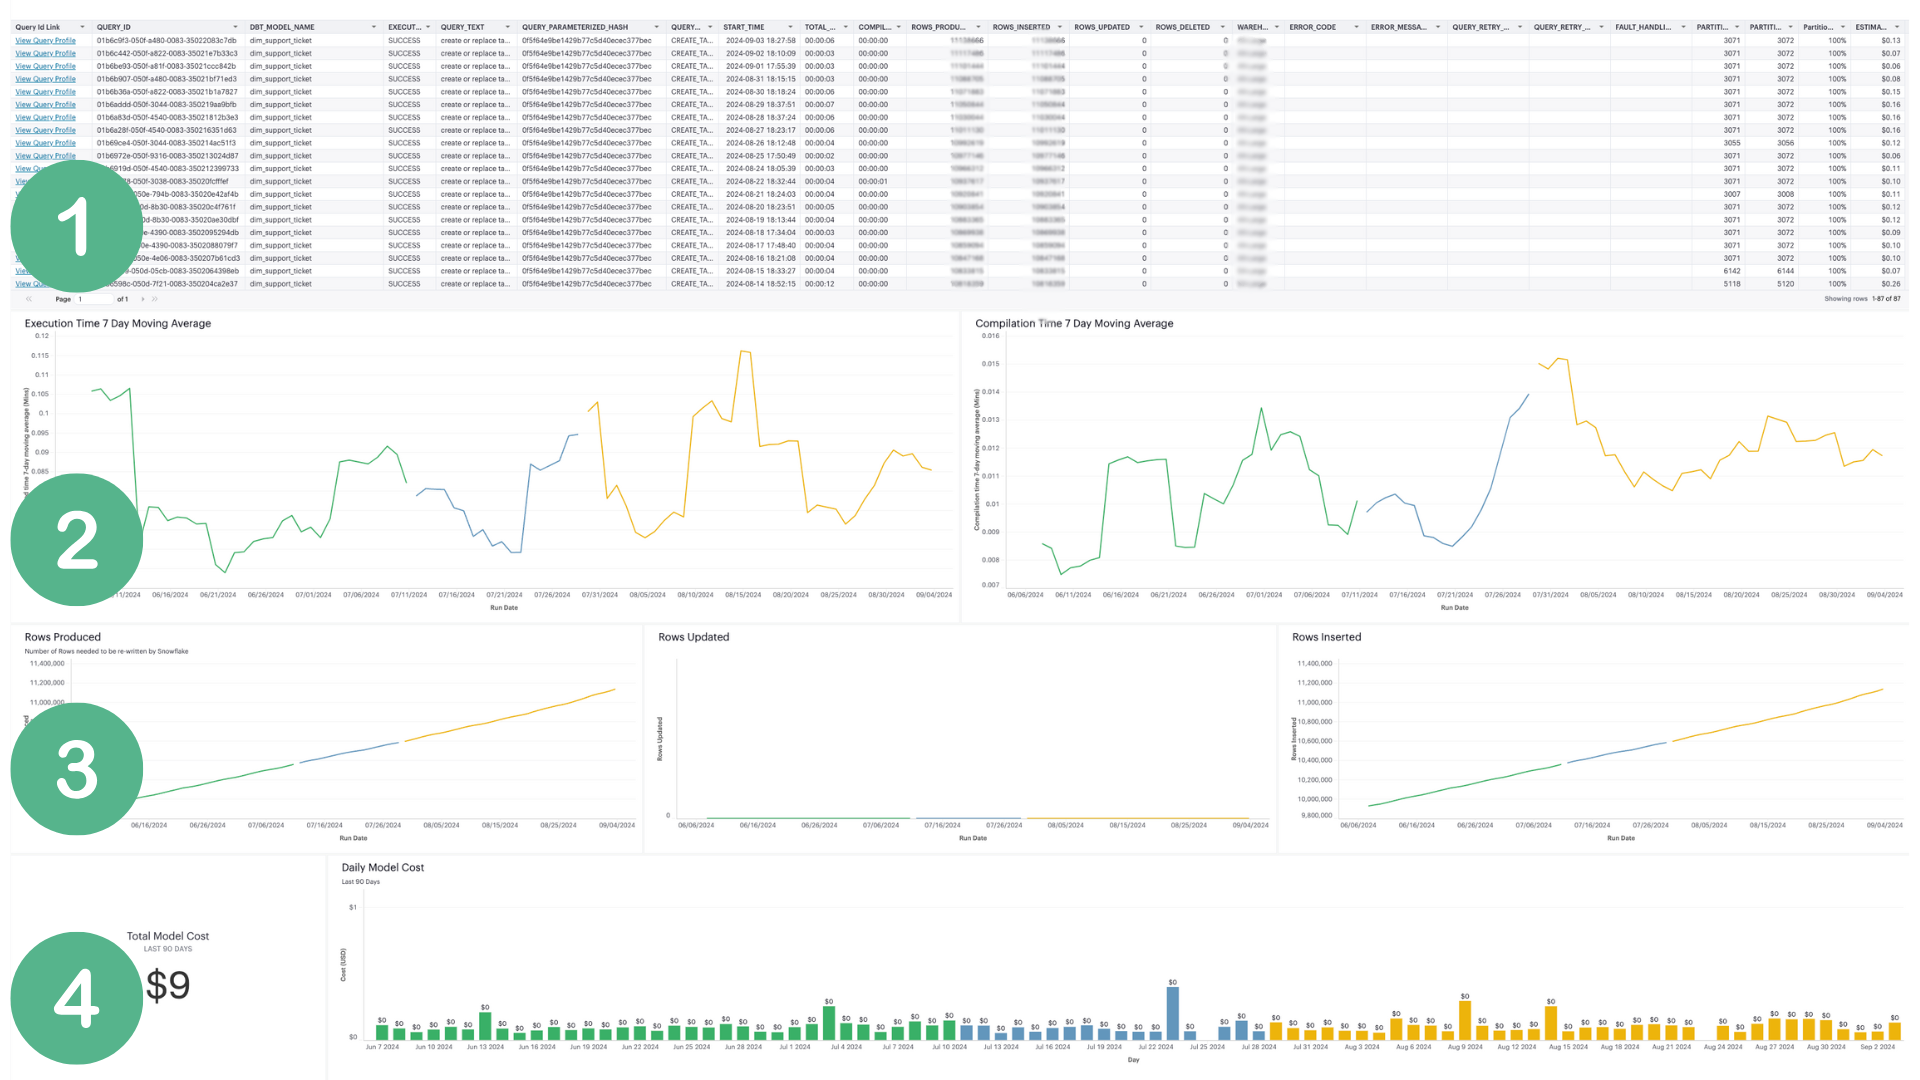Open the ROWS_DELETED column dropdown arrow
The image size is (1920, 1080).
(1223, 27)
